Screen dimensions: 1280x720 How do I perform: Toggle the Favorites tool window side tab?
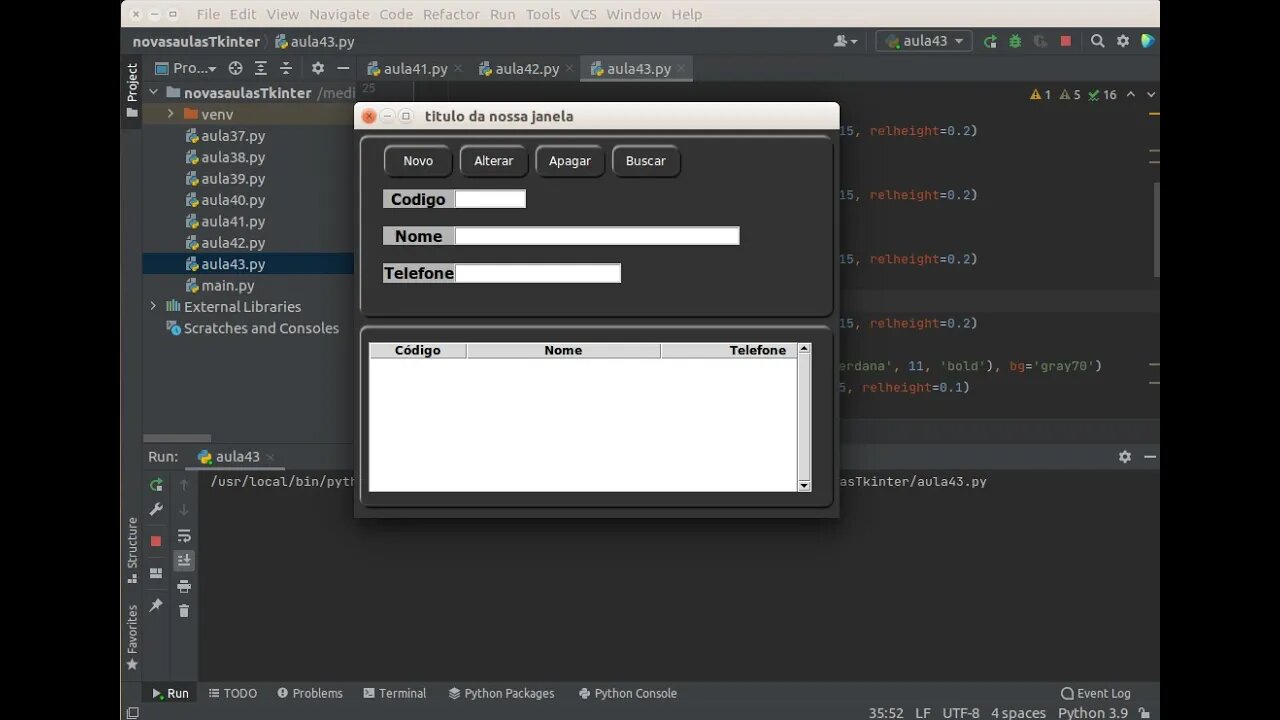pos(132,636)
